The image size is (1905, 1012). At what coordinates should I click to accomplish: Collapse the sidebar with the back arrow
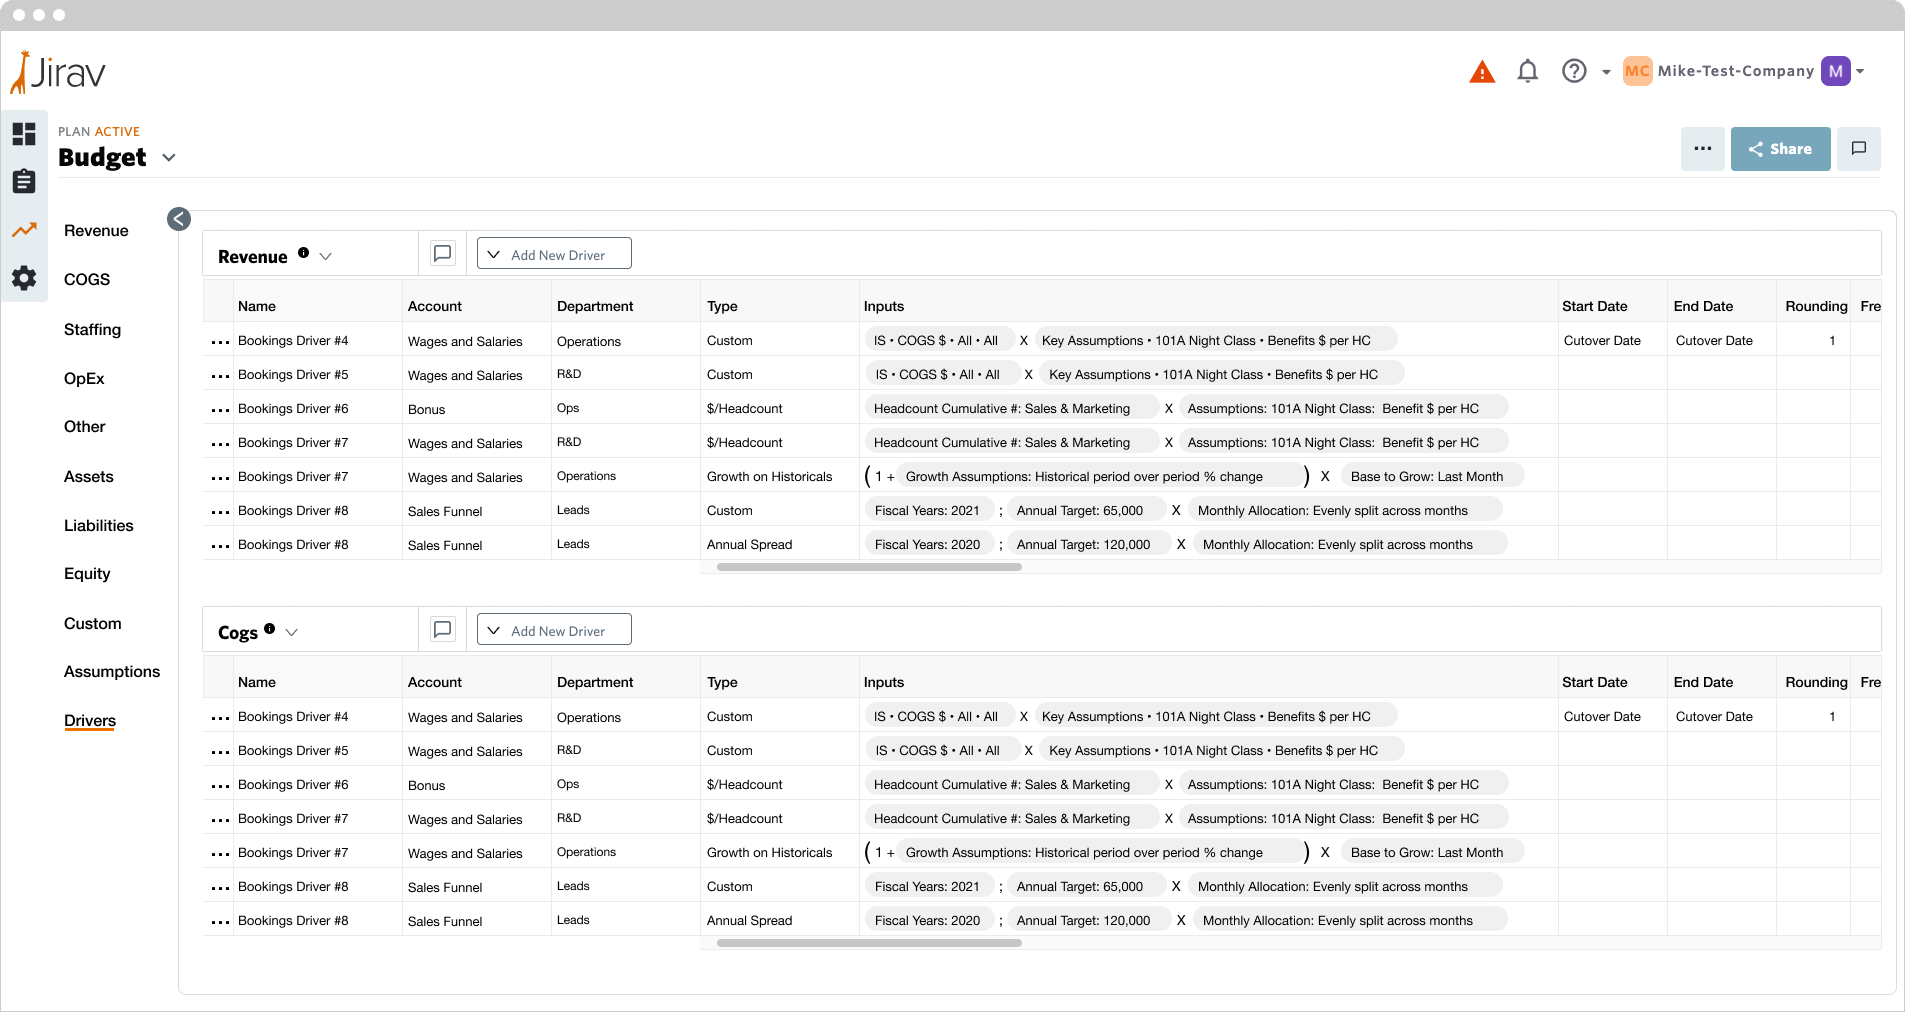point(179,219)
